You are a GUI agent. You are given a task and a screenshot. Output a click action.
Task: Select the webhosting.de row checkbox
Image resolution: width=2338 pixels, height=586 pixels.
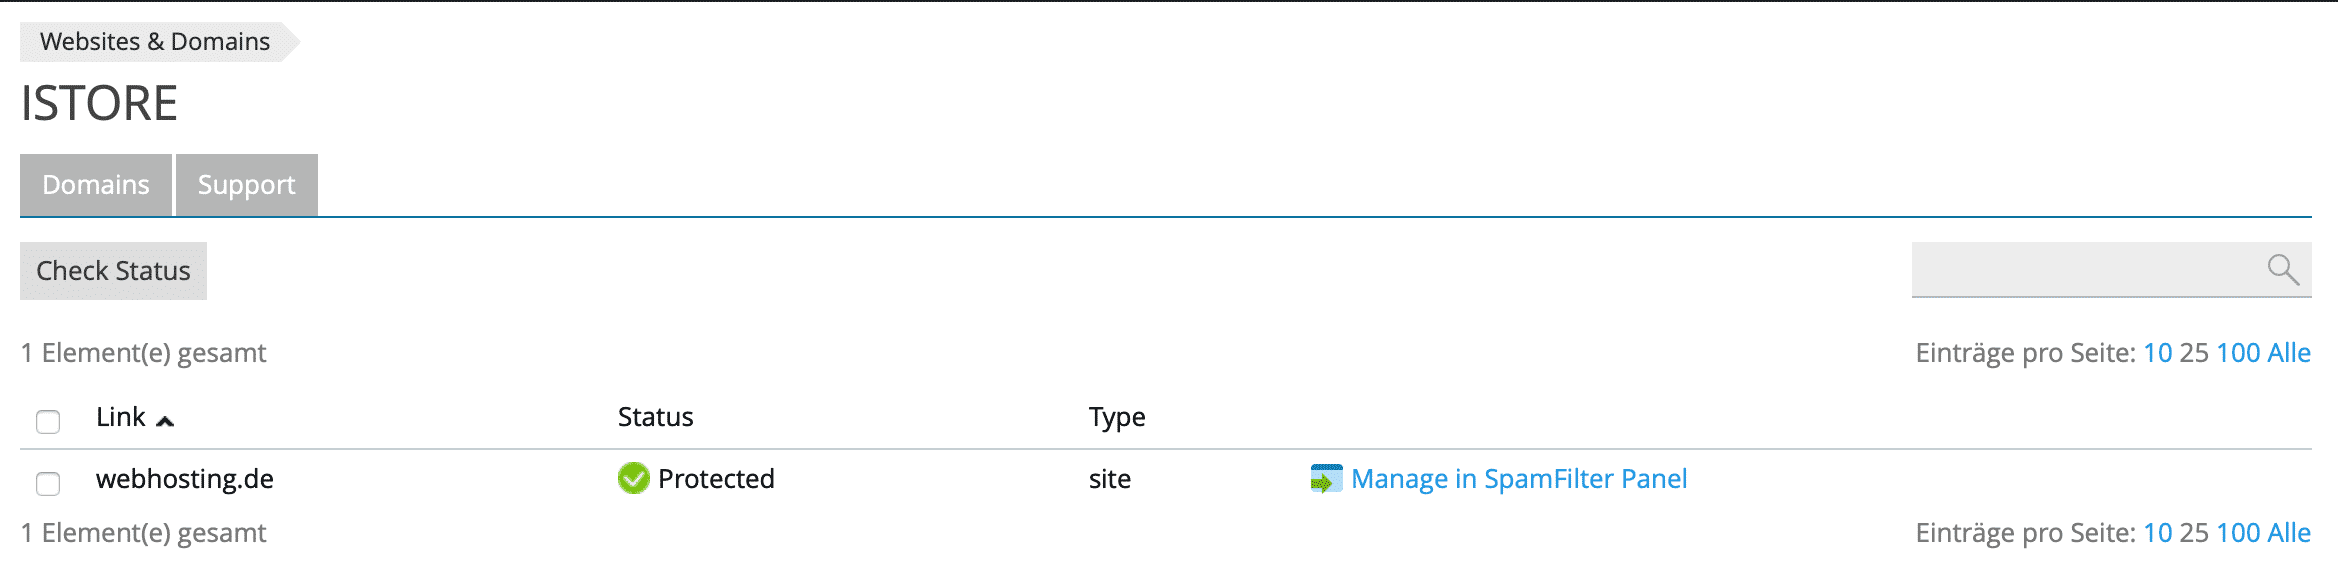tap(48, 484)
